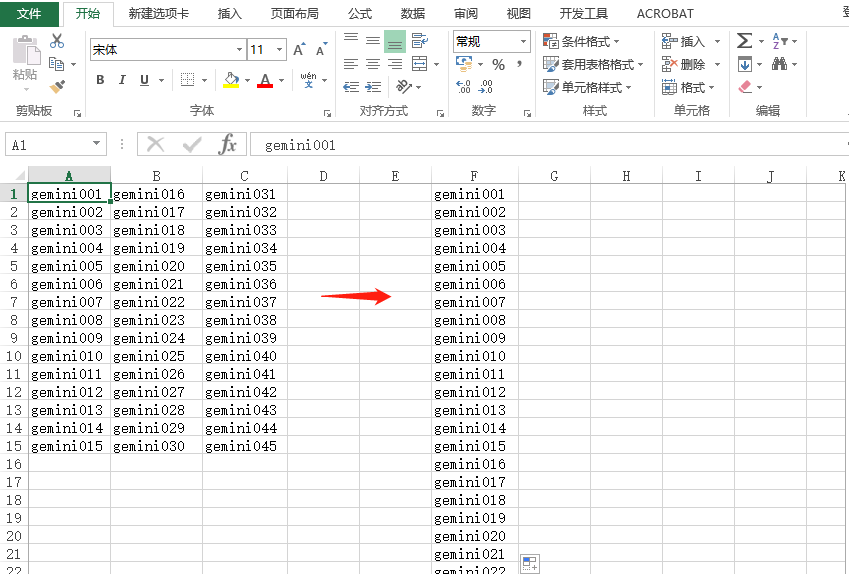Click the 套用表格格式 button
This screenshot has width=849, height=574.
(593, 64)
